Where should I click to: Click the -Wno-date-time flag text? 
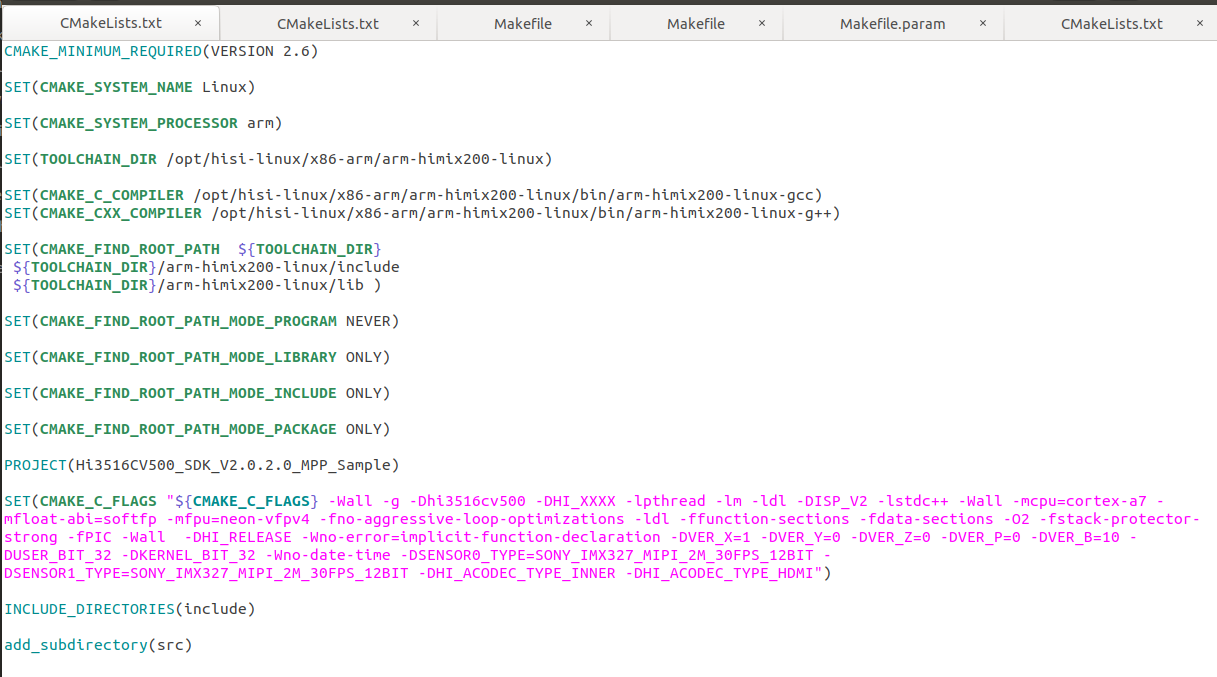click(x=328, y=555)
